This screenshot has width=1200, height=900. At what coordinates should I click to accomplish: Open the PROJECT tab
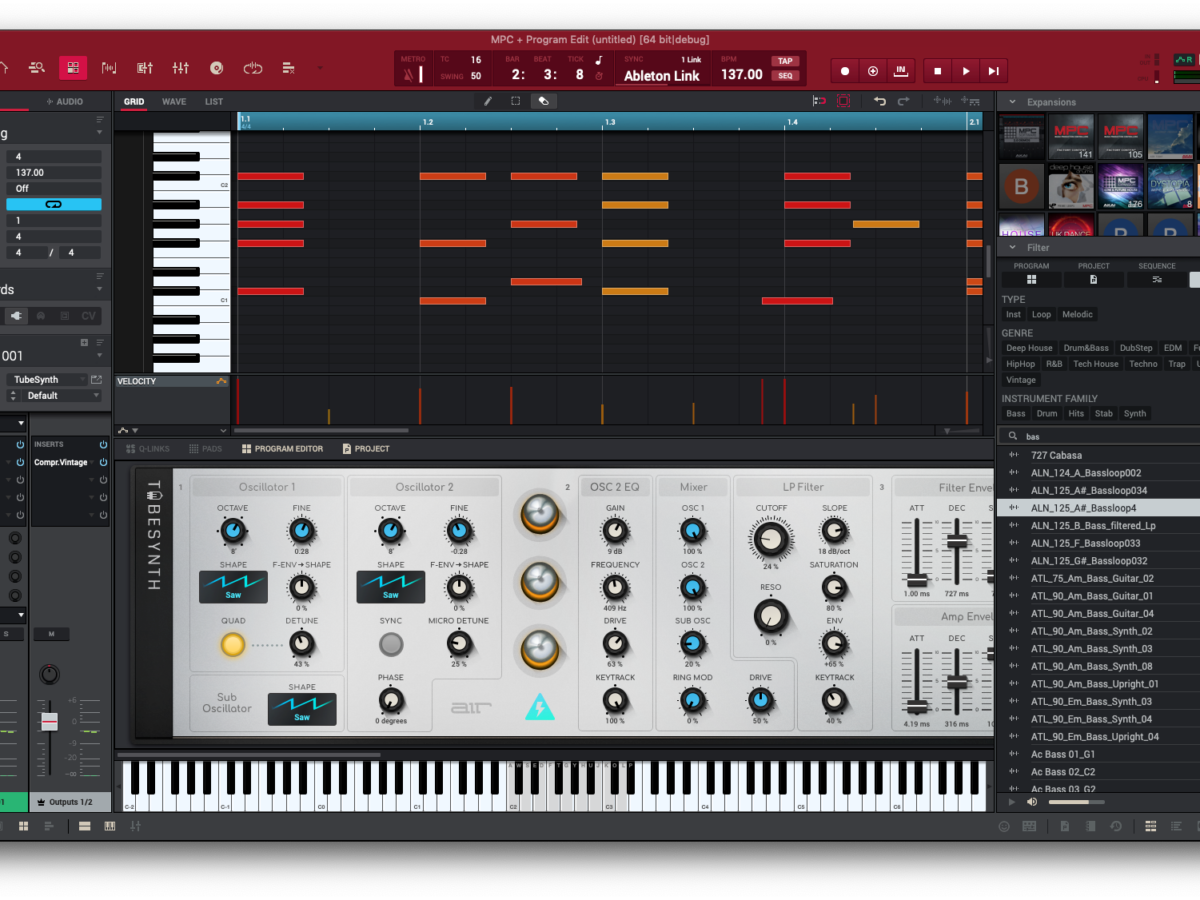[x=366, y=449]
